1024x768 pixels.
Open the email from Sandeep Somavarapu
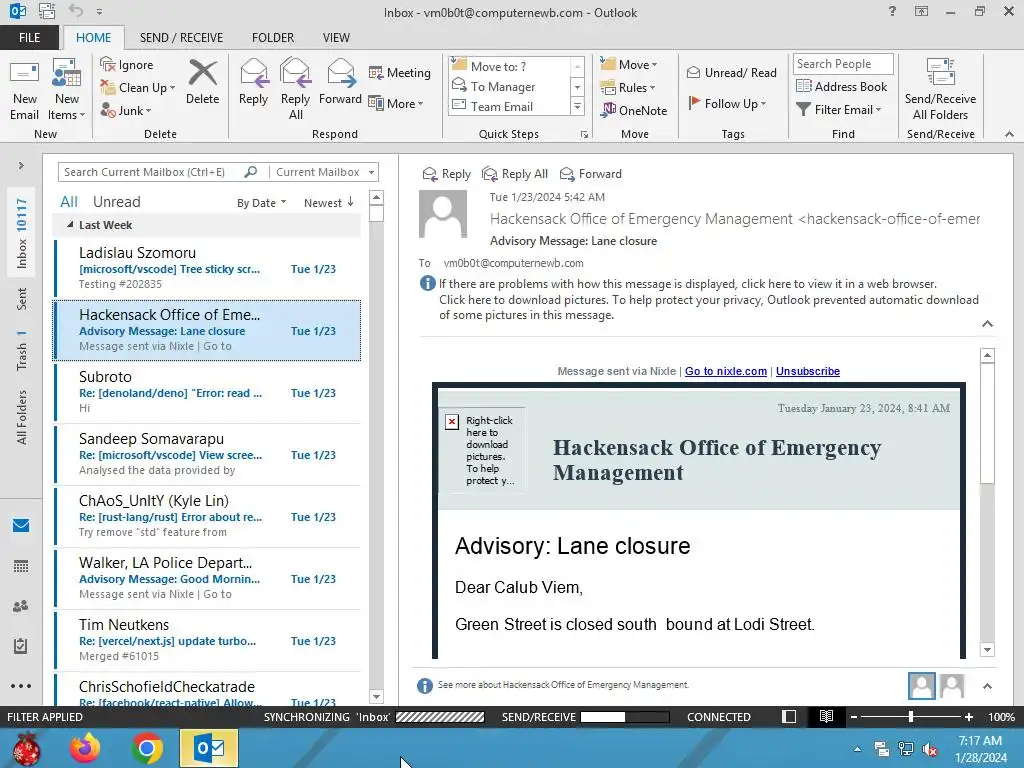(208, 454)
